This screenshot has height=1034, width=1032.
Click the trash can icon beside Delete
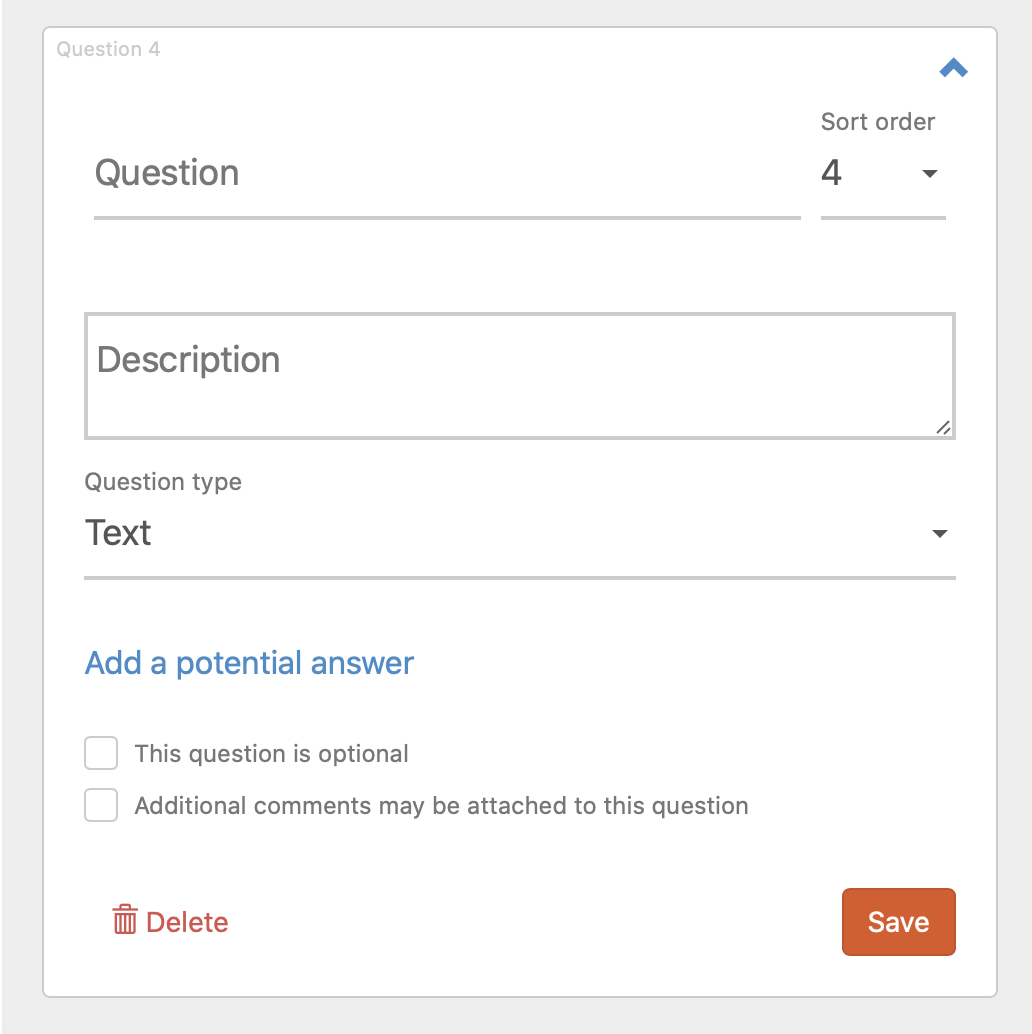pyautogui.click(x=125, y=920)
